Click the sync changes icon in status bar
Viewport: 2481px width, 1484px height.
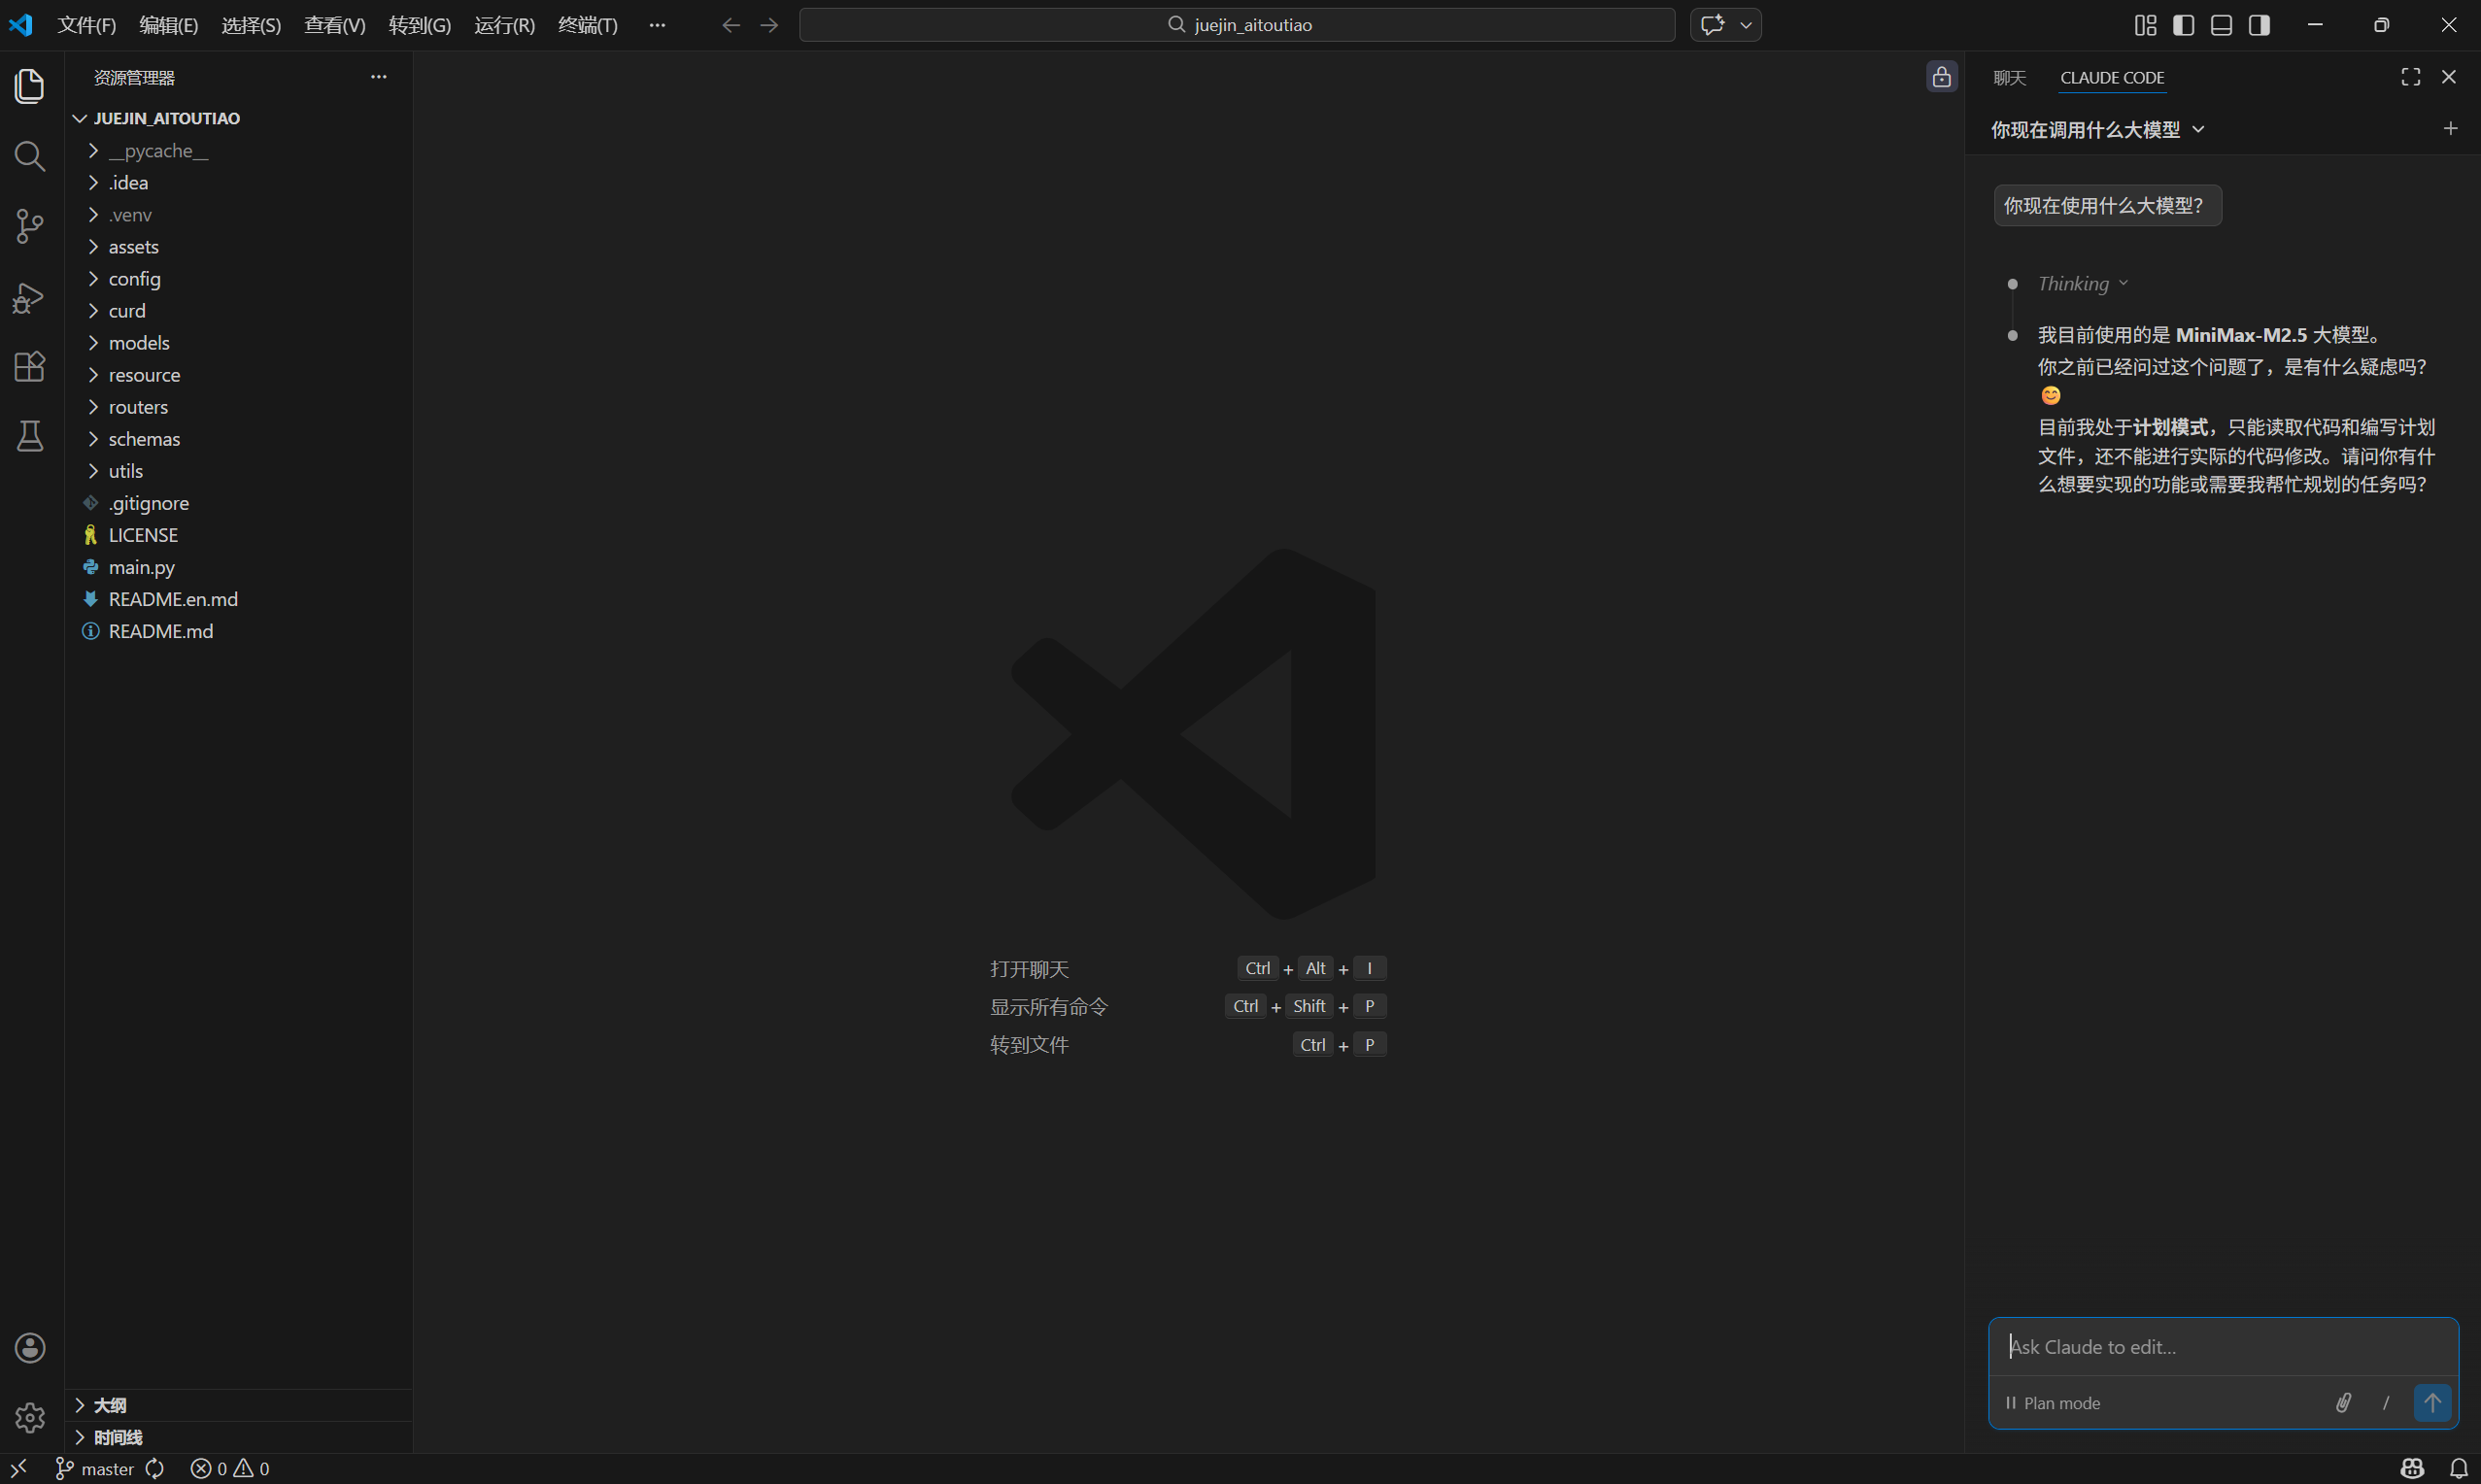click(x=155, y=1468)
